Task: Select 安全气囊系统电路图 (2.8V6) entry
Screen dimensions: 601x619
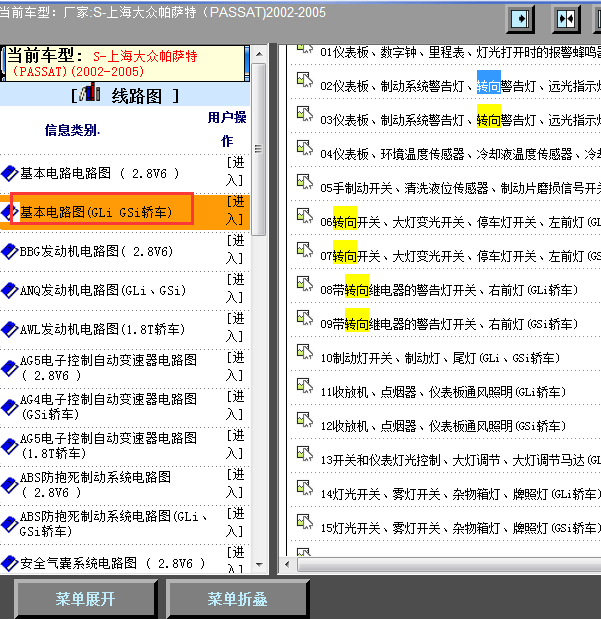Action: click(x=113, y=563)
